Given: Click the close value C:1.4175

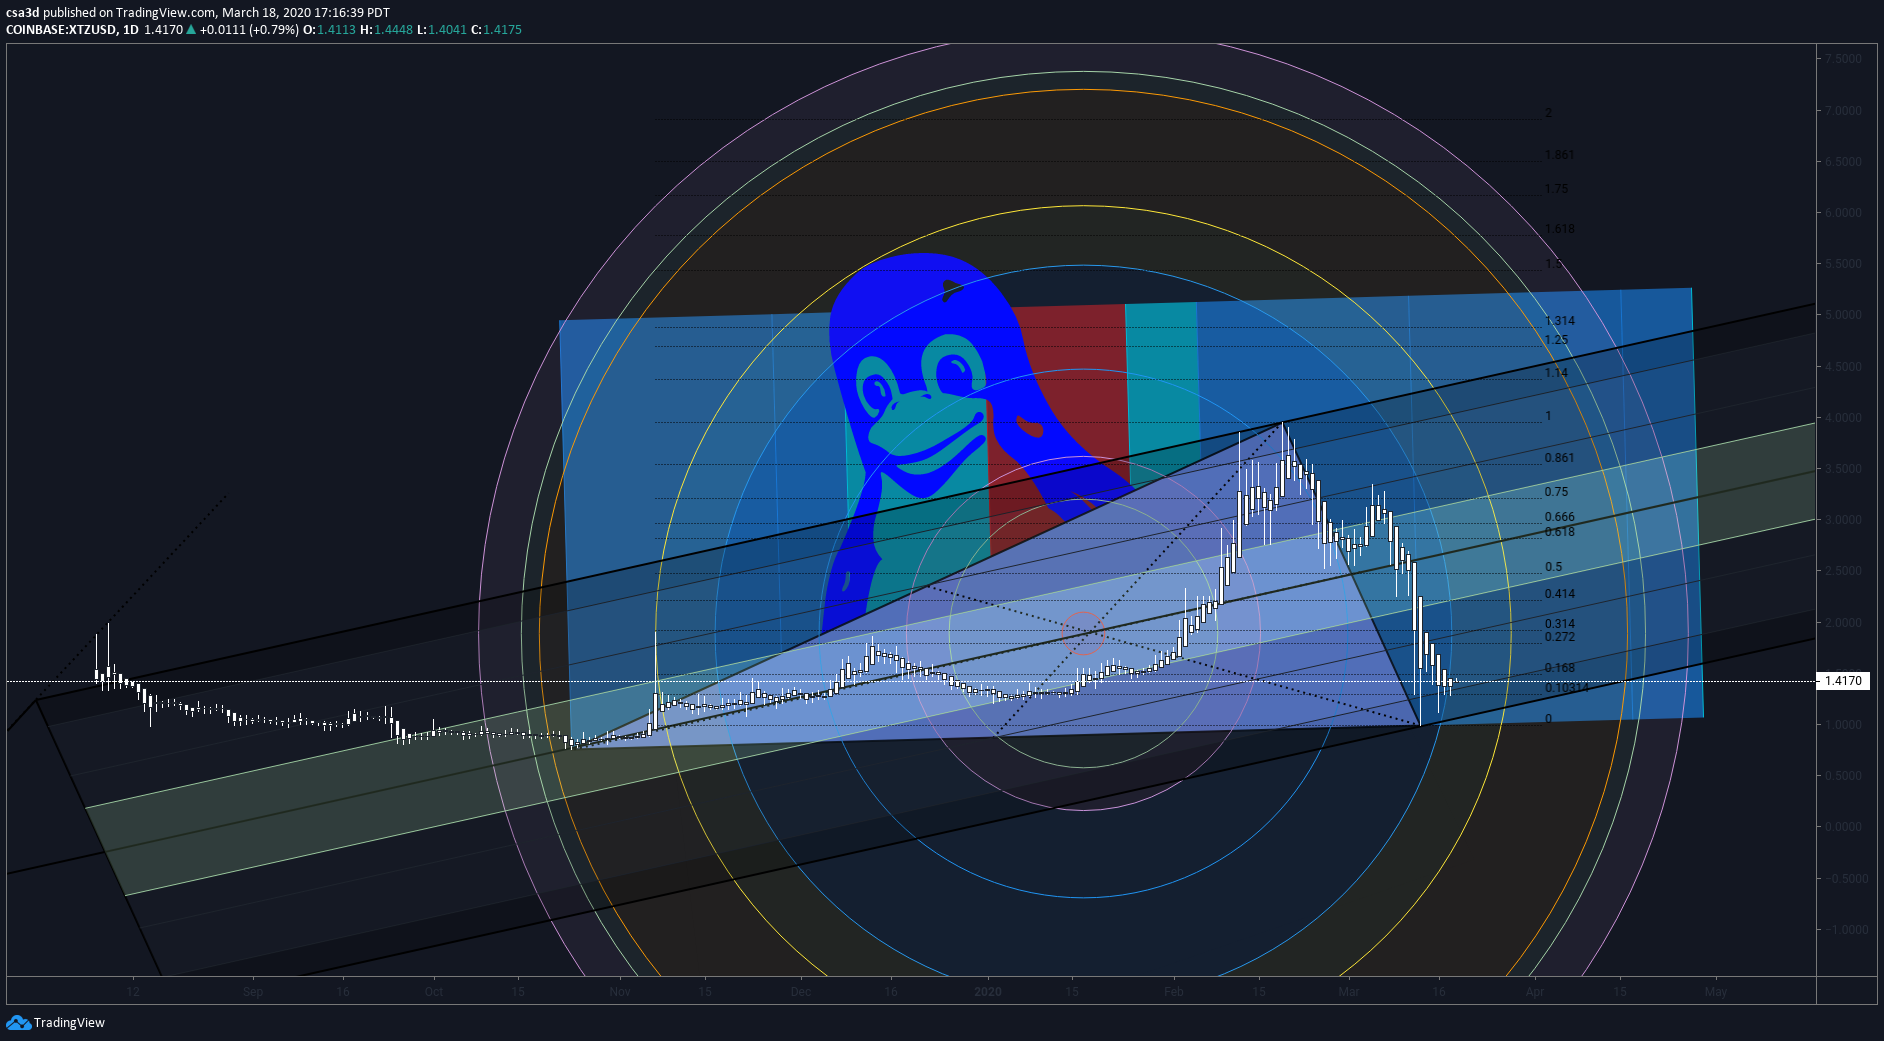Looking at the screenshot, I should click(x=497, y=29).
